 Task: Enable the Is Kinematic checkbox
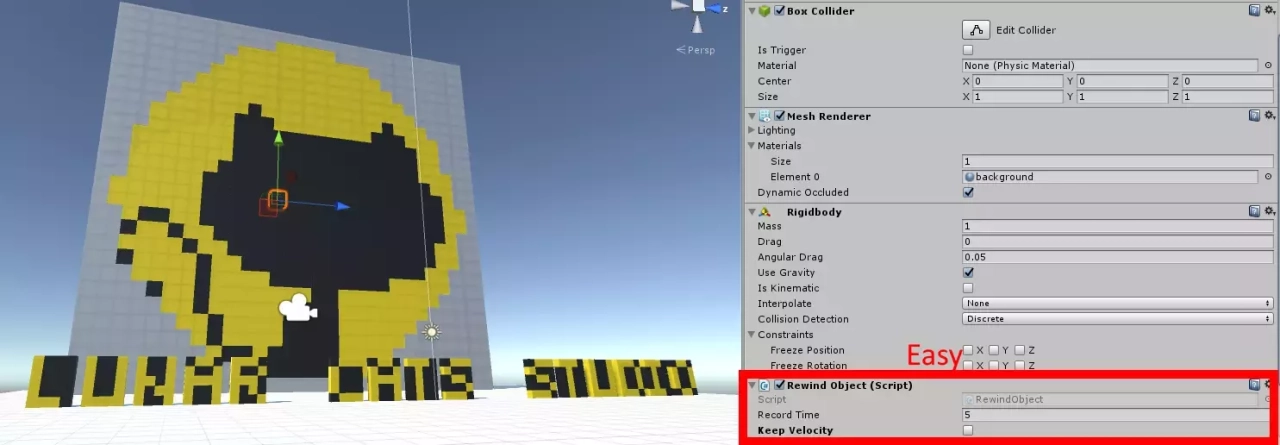(967, 288)
